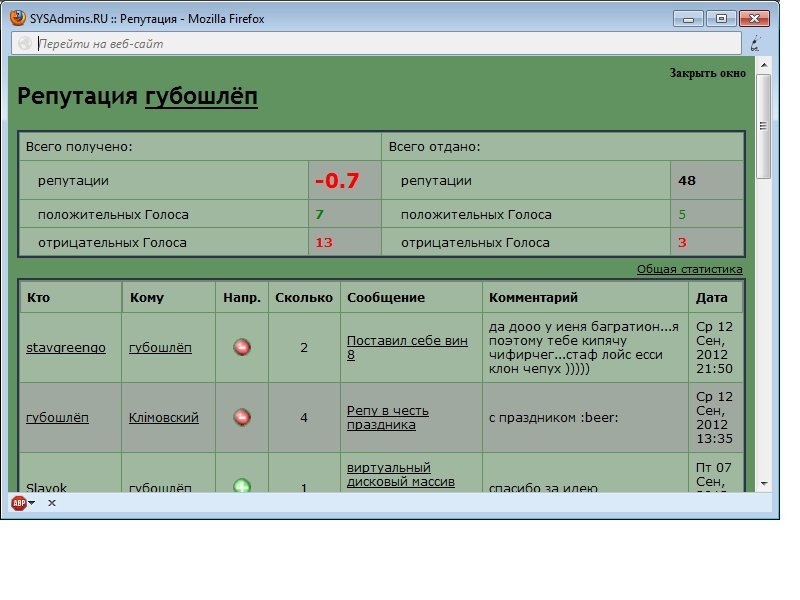Open губошлёп link in stavgreengo row
This screenshot has width=800, height=600.
click(160, 347)
